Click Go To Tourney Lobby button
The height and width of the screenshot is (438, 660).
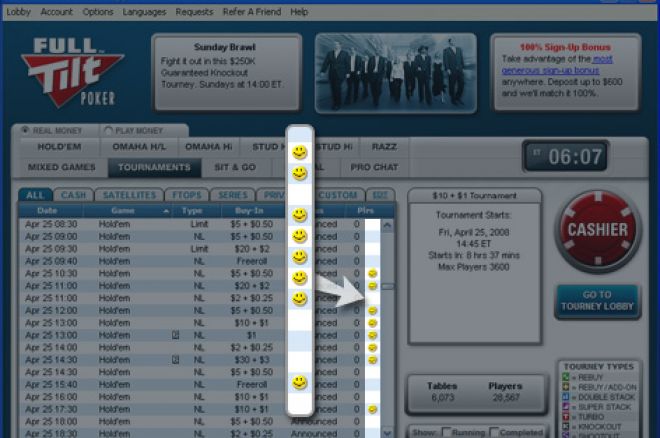coord(597,301)
